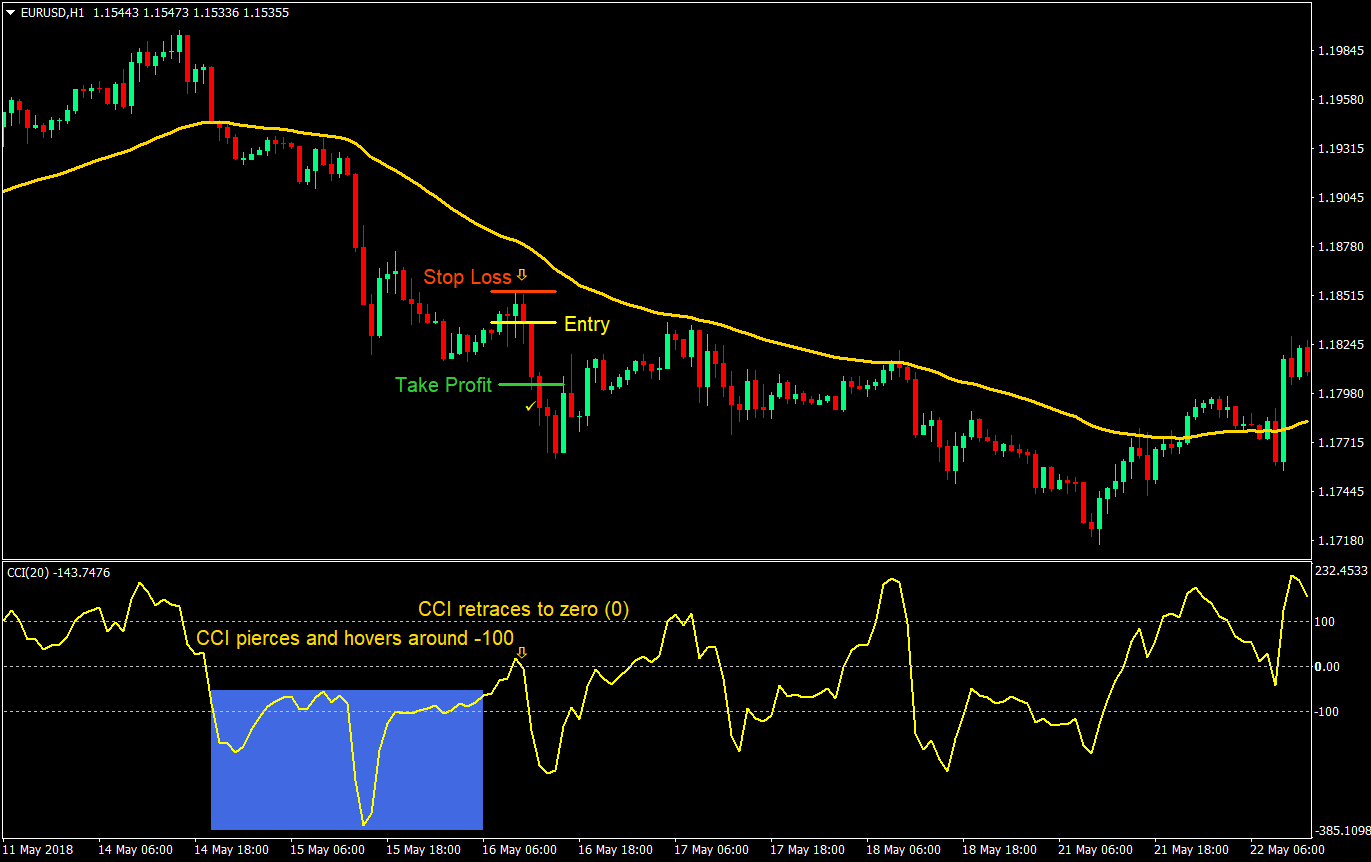Expand the EURUSD chart quote dropdown triangle

tap(10, 14)
